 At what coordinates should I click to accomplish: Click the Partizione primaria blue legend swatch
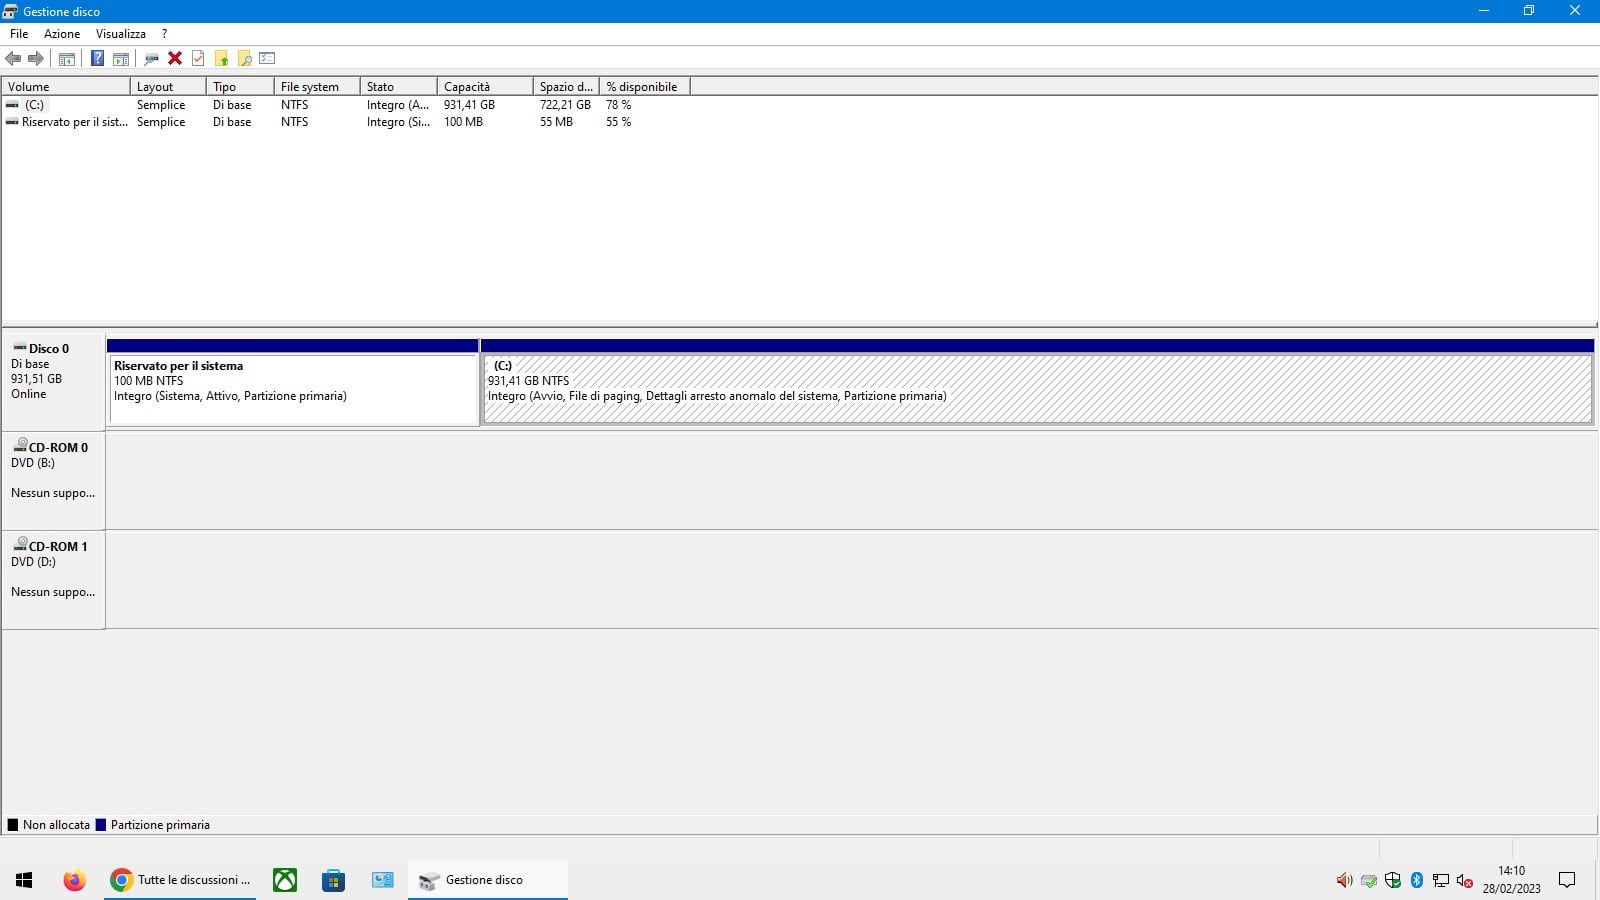coord(100,825)
